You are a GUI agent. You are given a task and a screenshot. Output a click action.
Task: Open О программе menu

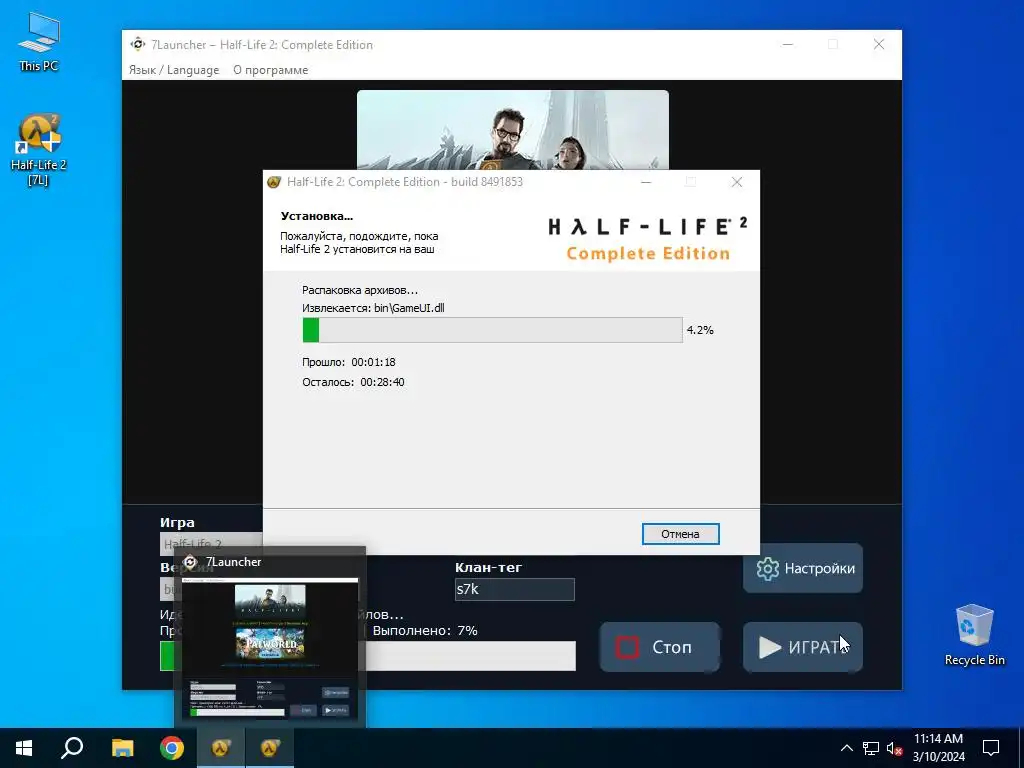coord(270,70)
